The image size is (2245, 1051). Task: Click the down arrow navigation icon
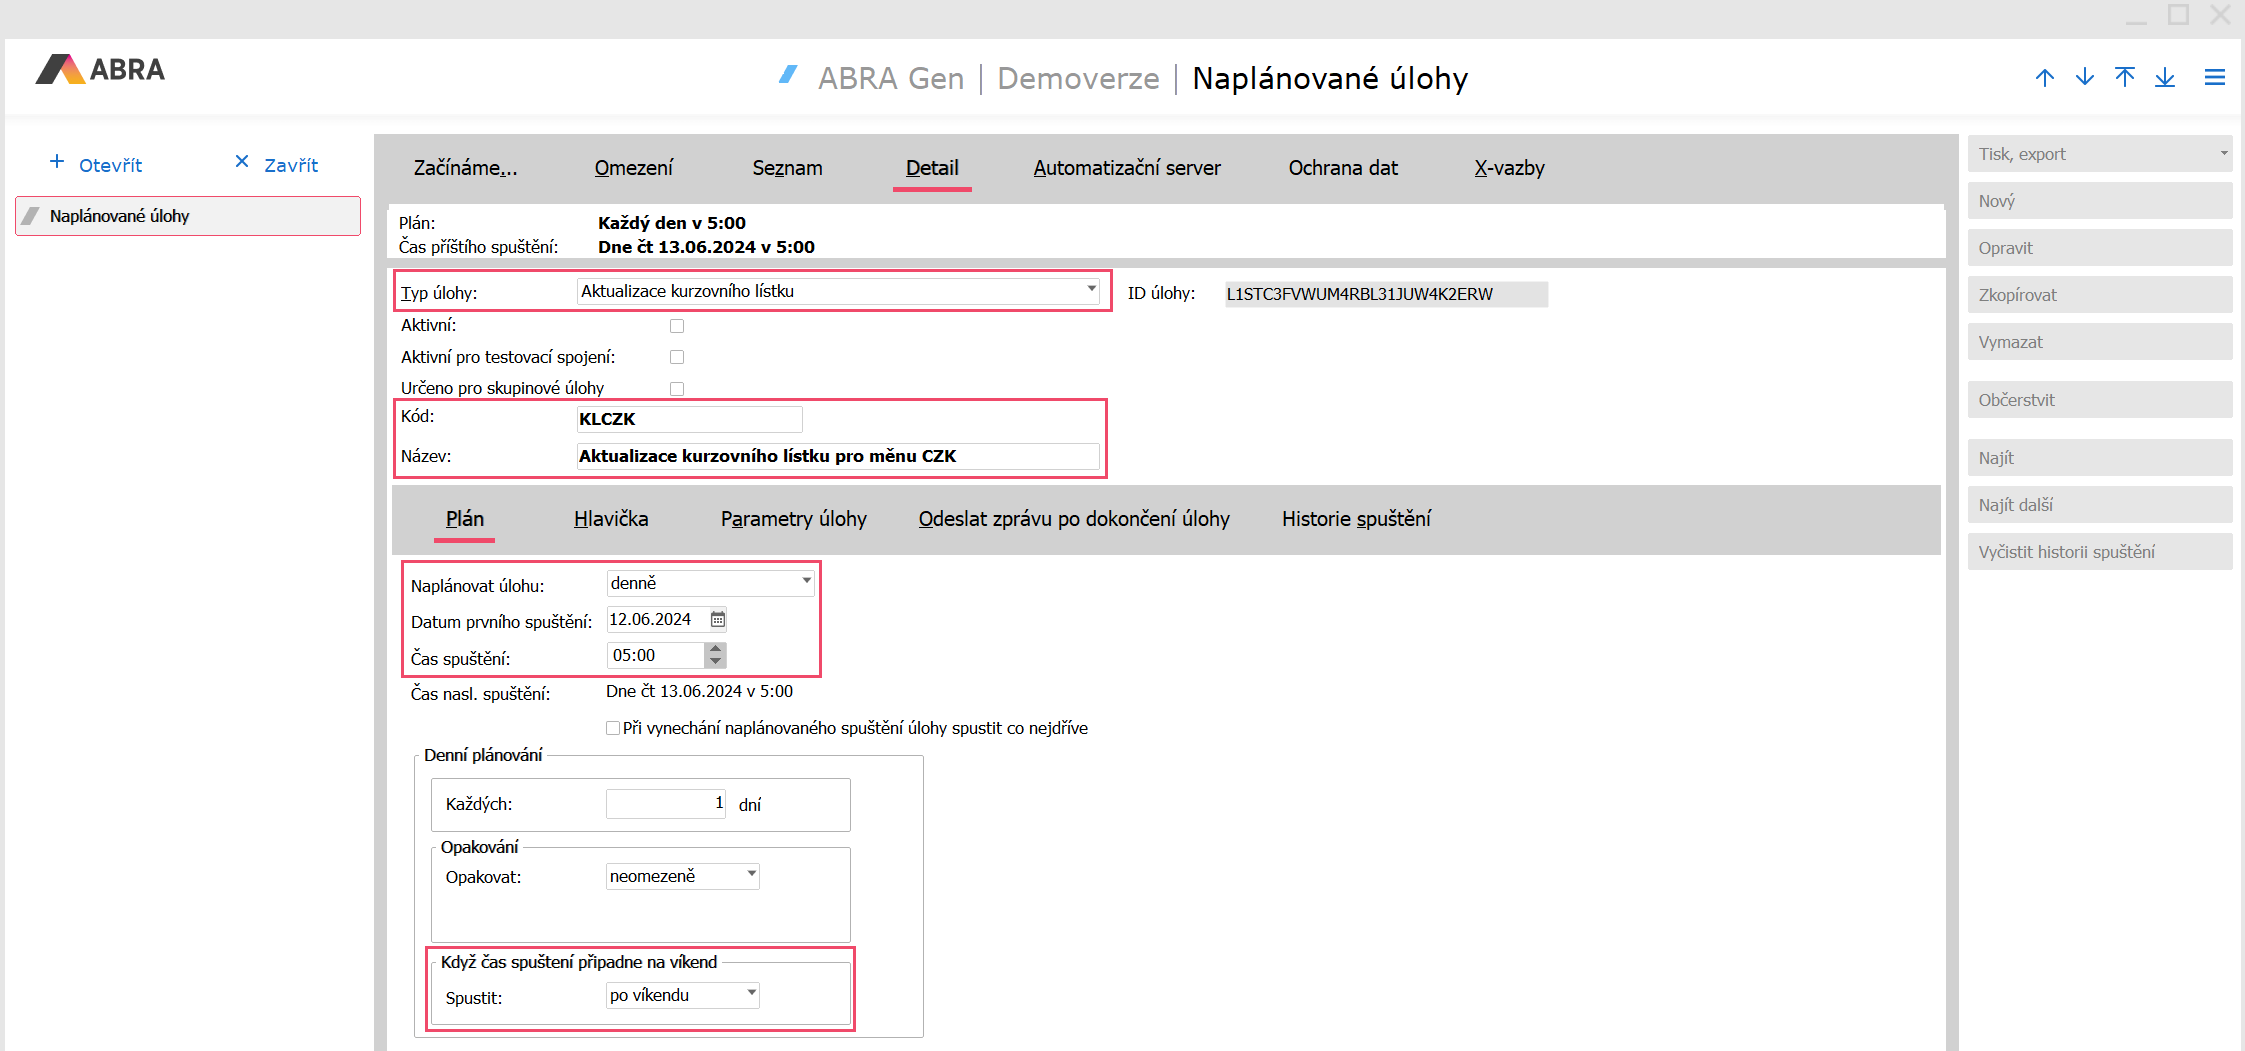(x=2084, y=78)
